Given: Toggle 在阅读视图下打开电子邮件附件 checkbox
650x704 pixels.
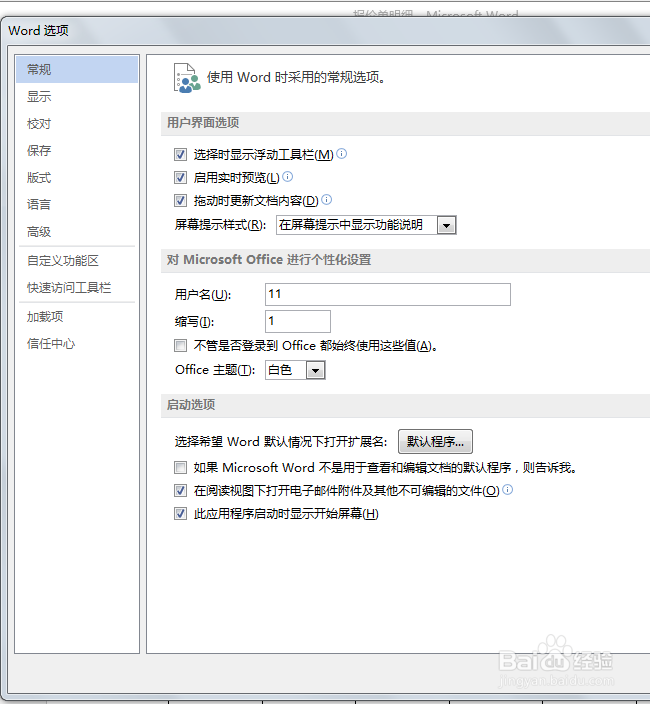Looking at the screenshot, I should pos(180,491).
